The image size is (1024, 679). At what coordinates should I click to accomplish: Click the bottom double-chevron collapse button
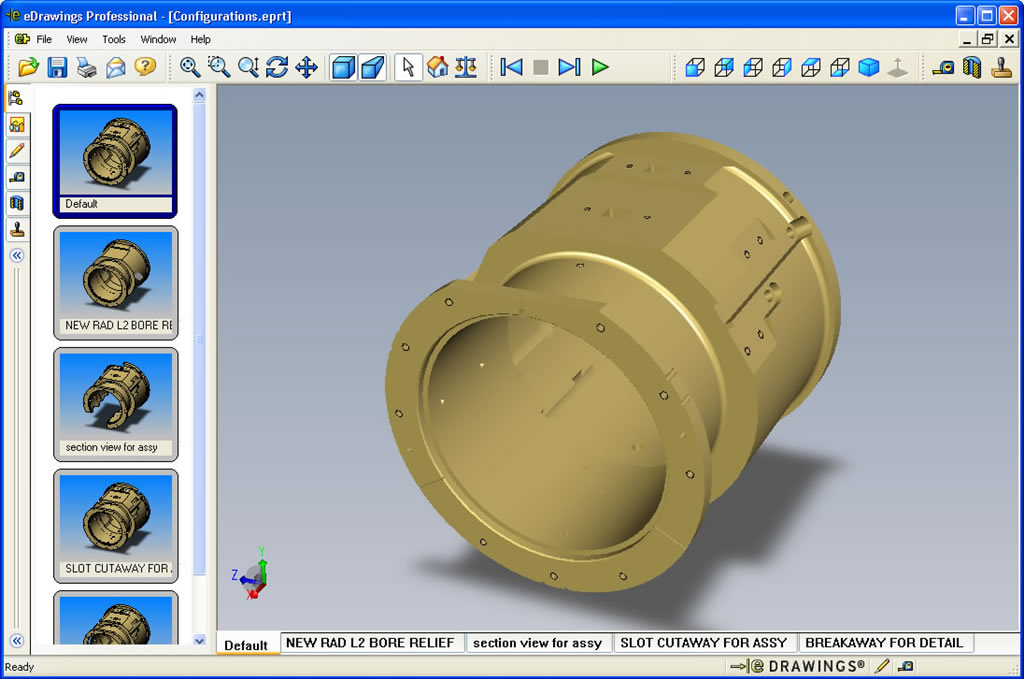pos(17,640)
